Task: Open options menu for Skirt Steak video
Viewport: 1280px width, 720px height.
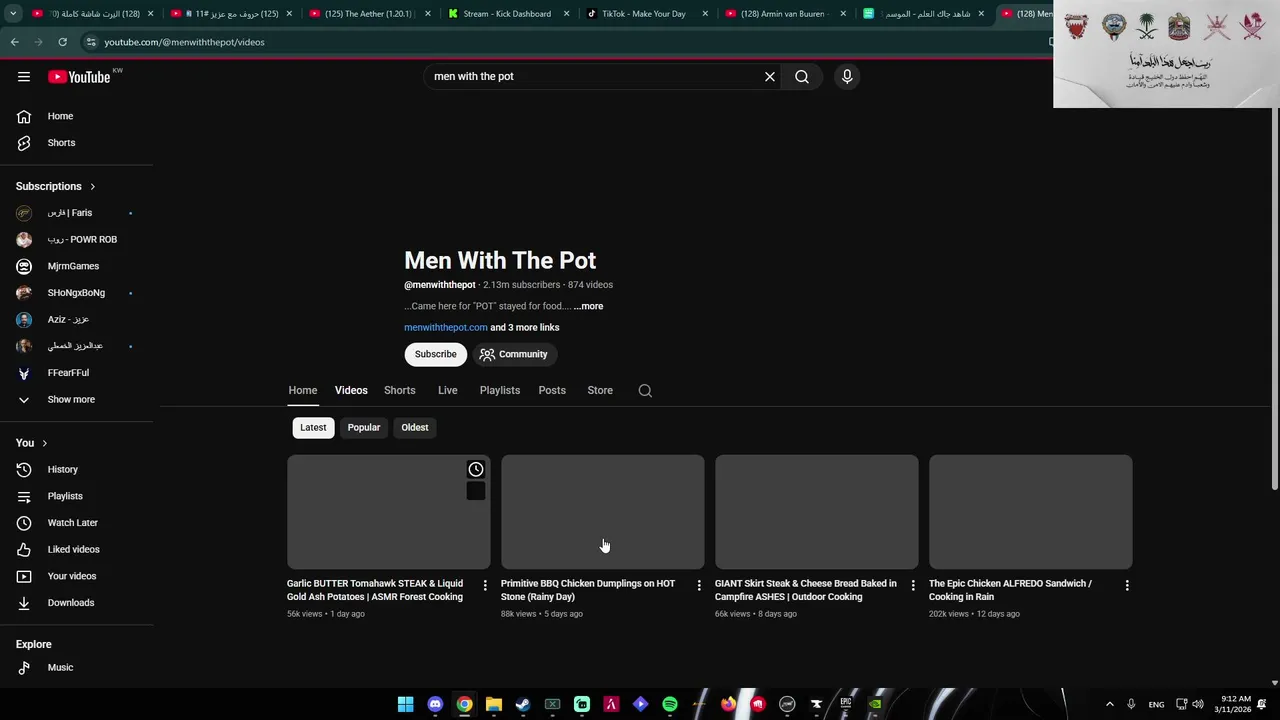Action: pyautogui.click(x=913, y=585)
